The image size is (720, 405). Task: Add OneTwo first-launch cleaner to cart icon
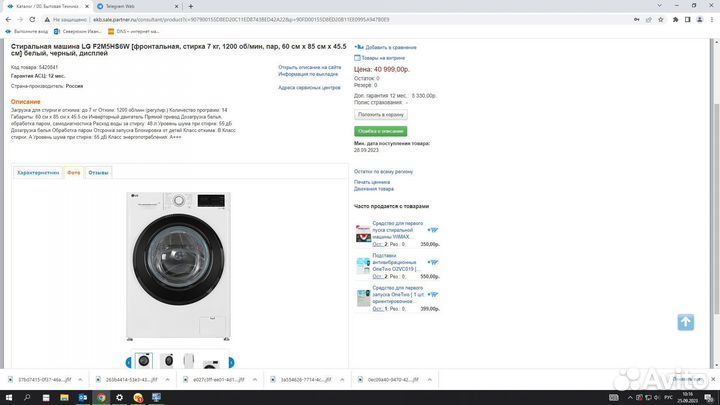click(433, 294)
